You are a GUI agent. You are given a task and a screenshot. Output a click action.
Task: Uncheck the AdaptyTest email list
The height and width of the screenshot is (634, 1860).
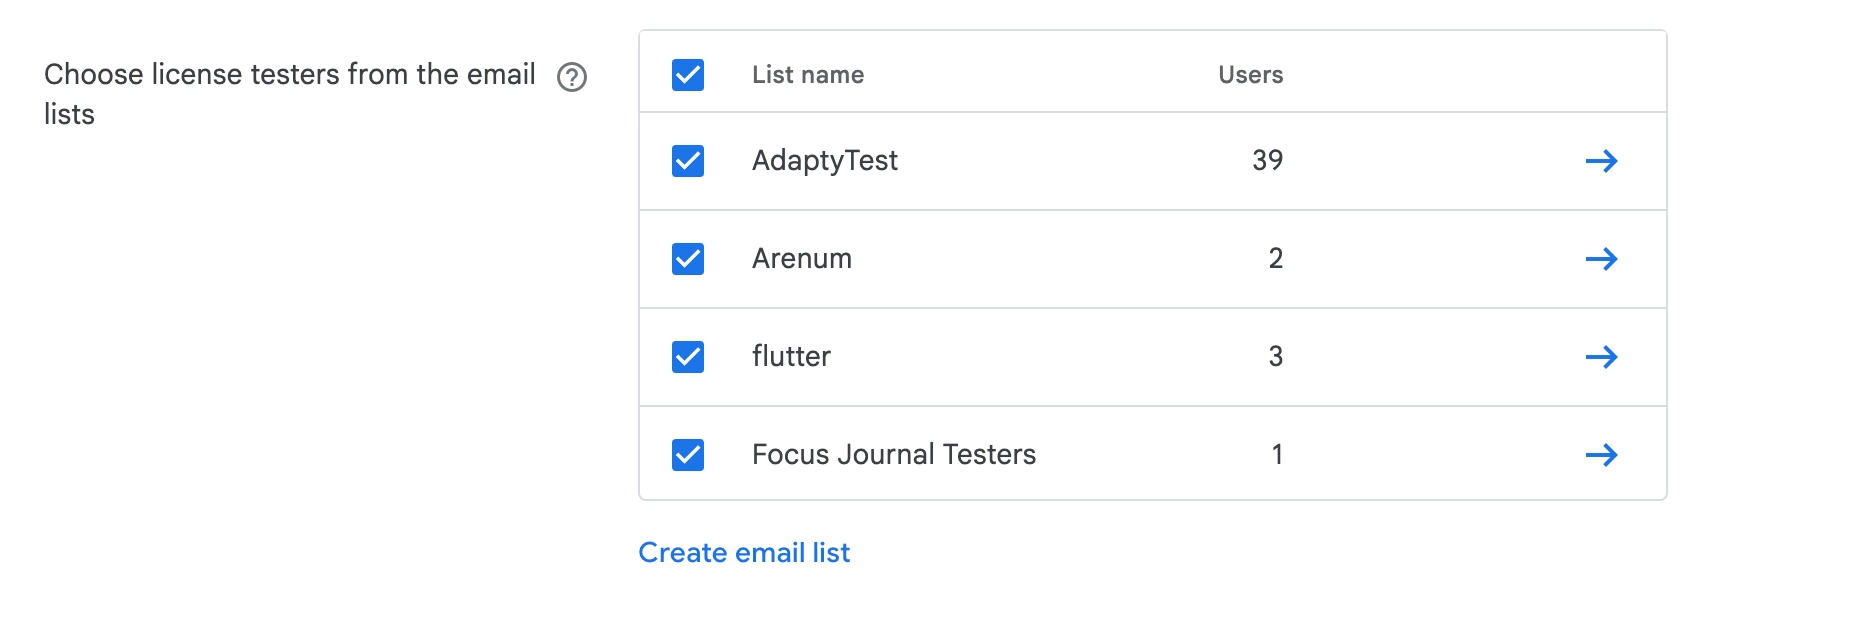(x=688, y=161)
